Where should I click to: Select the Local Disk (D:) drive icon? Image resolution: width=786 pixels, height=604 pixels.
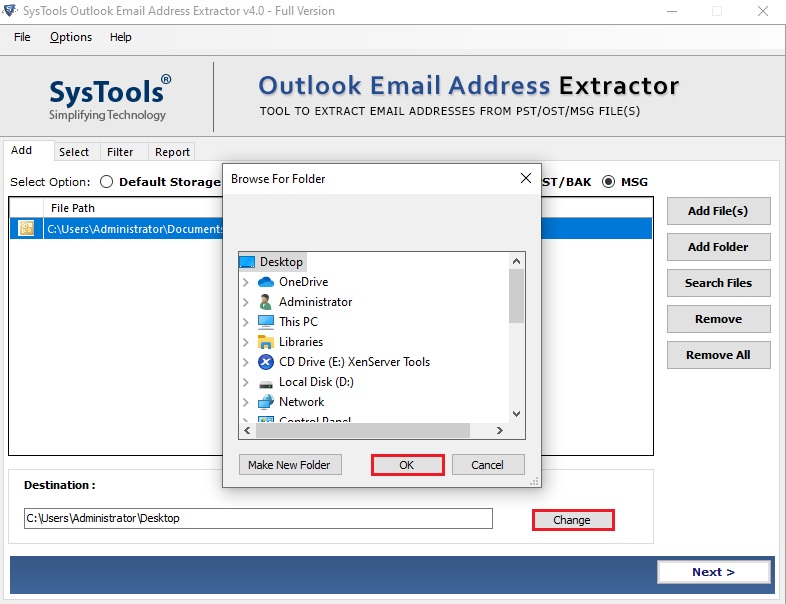tap(266, 382)
